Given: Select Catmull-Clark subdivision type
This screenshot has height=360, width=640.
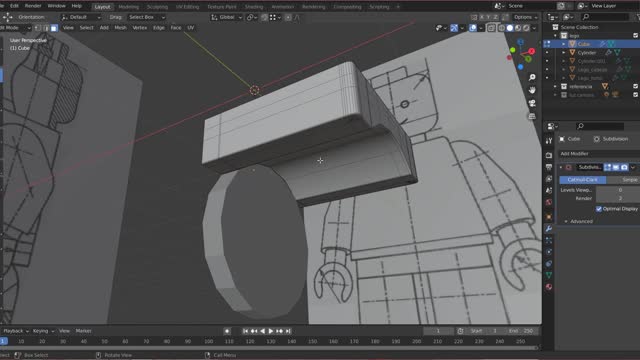Looking at the screenshot, I should 582,180.
